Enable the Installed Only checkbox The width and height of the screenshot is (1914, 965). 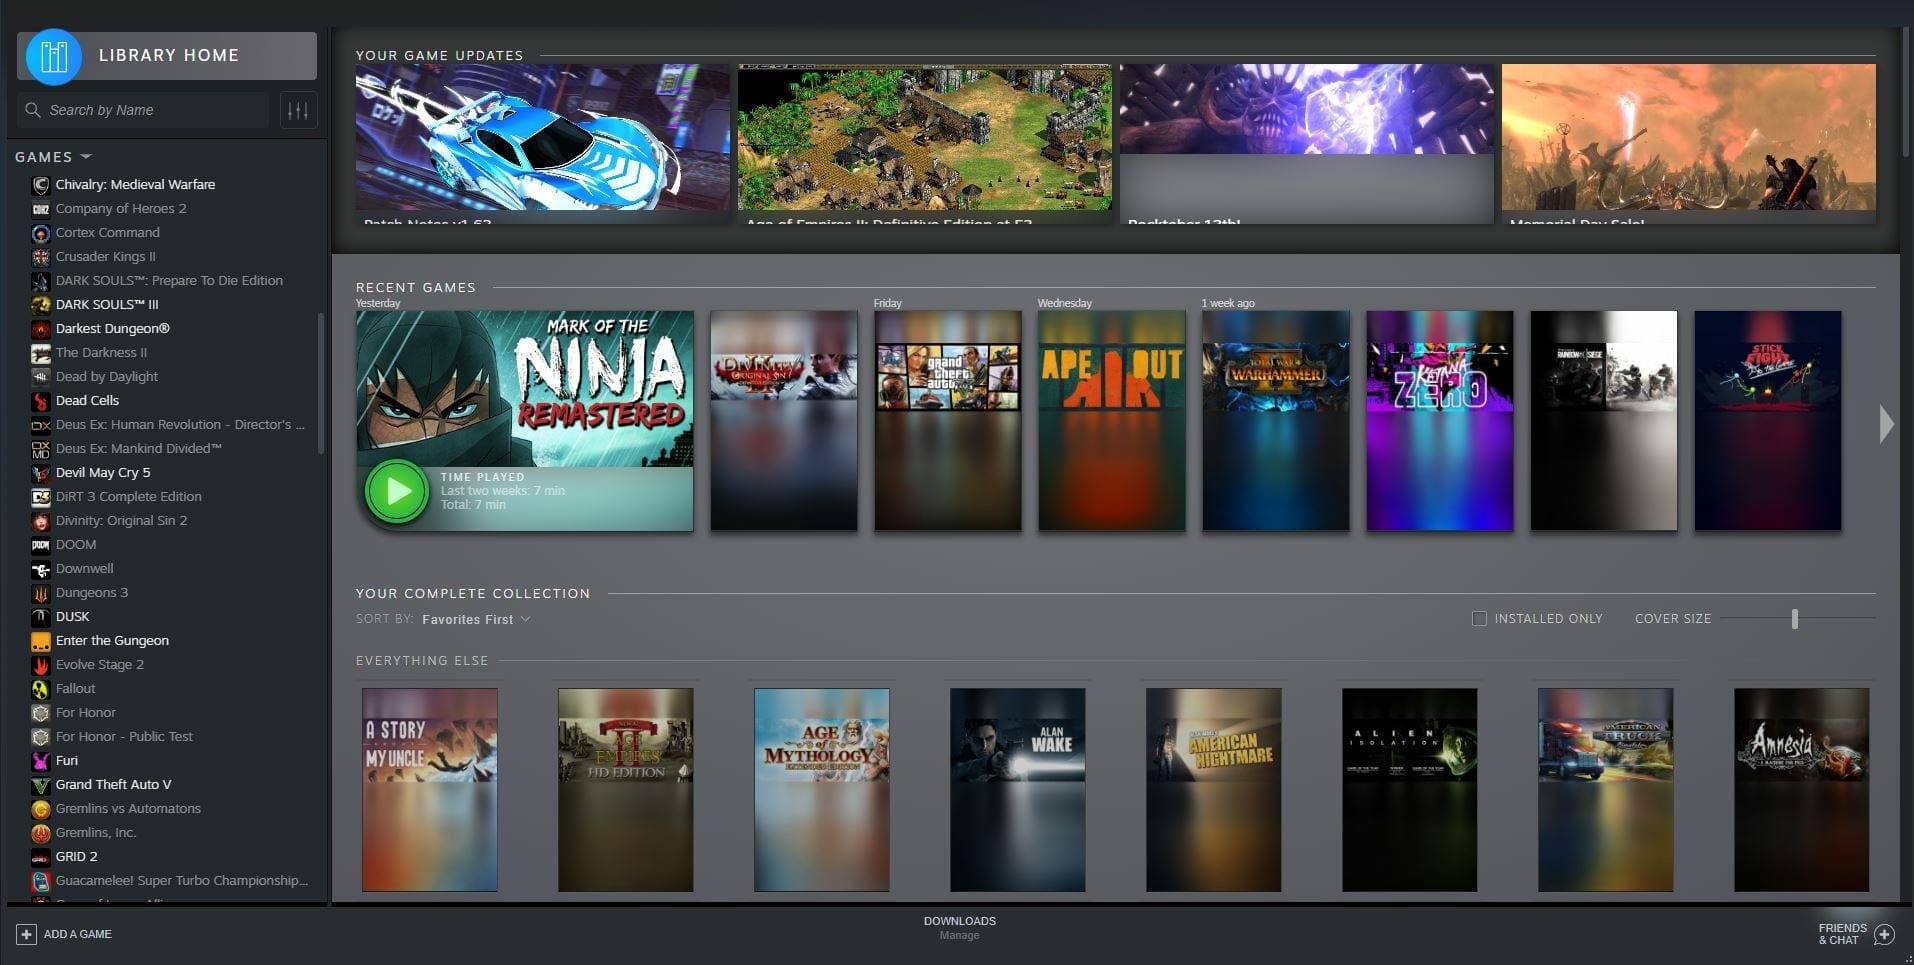tap(1479, 619)
